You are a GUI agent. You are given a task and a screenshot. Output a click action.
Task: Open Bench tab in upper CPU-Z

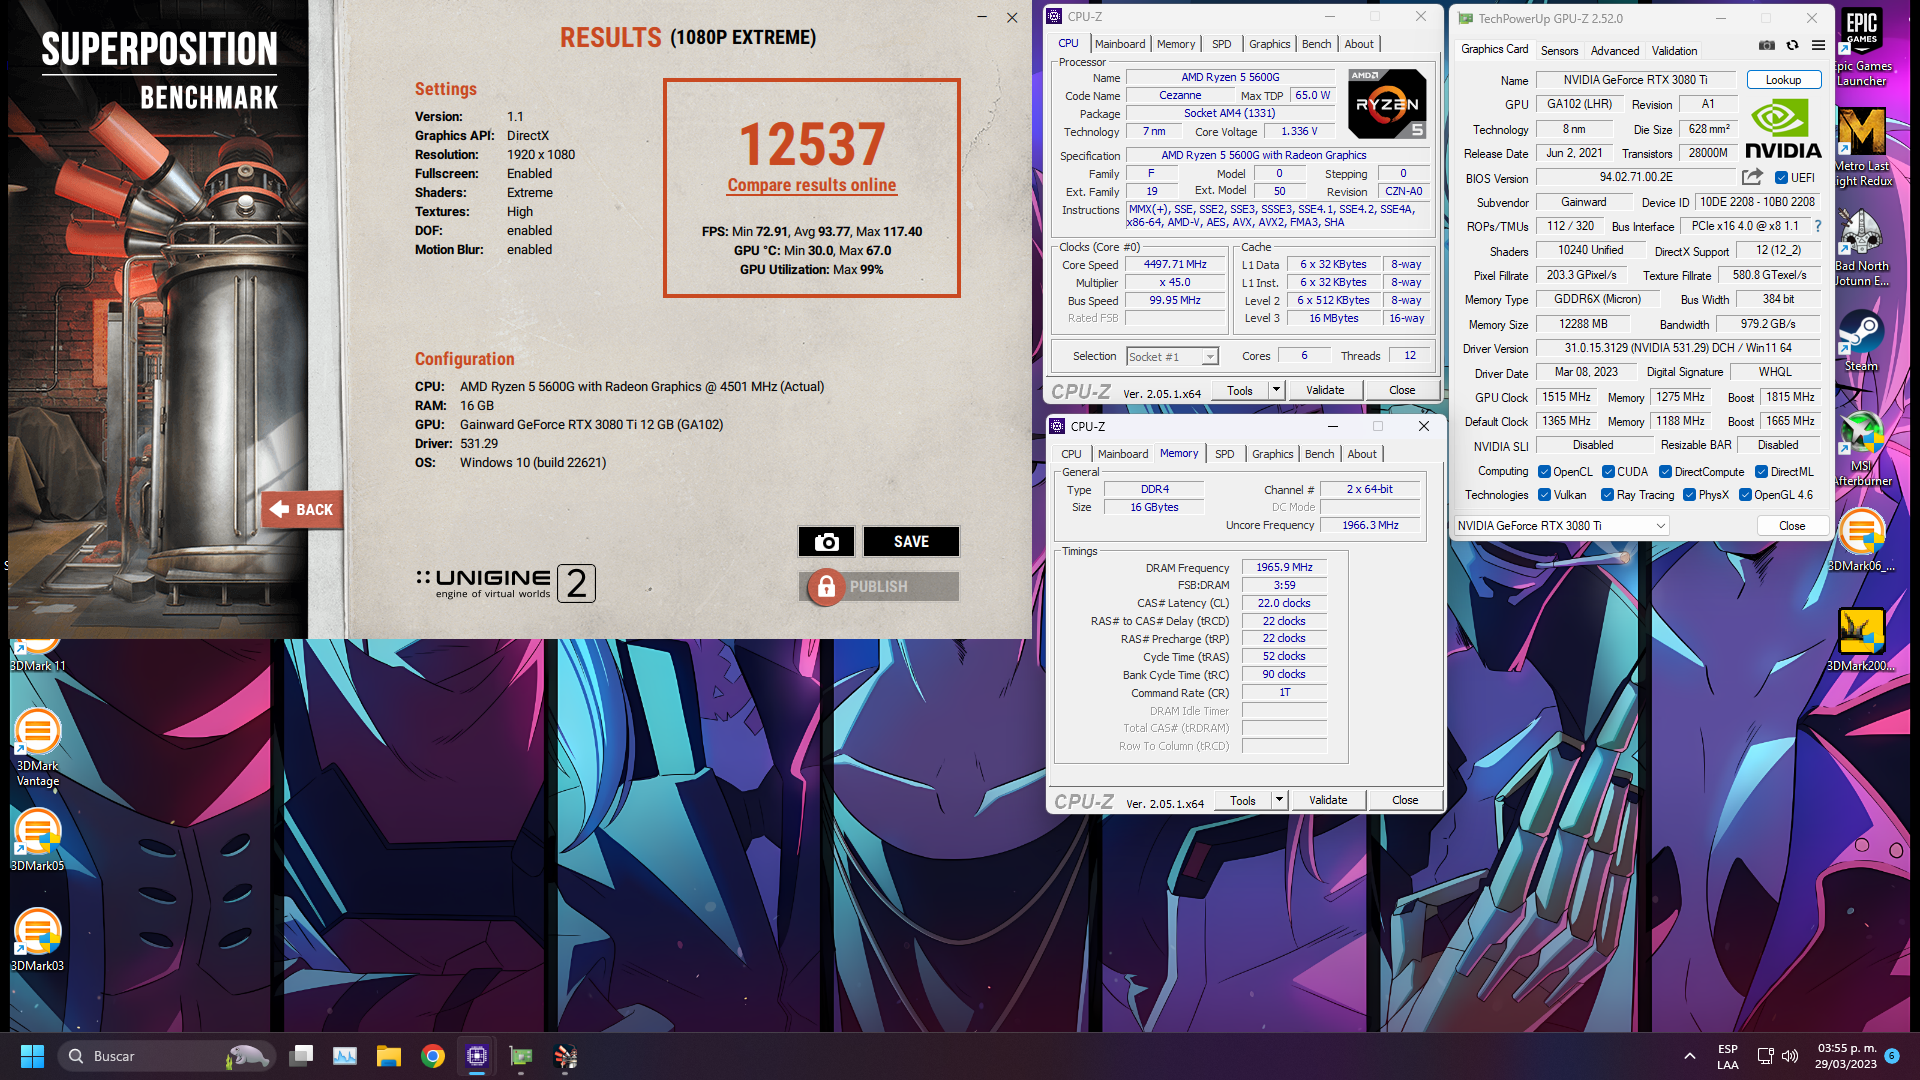point(1316,44)
